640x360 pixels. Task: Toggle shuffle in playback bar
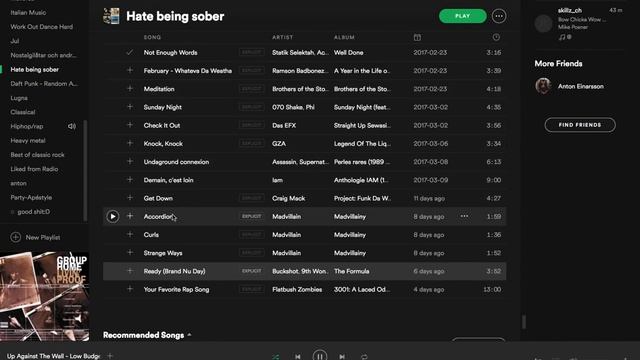[x=276, y=357]
